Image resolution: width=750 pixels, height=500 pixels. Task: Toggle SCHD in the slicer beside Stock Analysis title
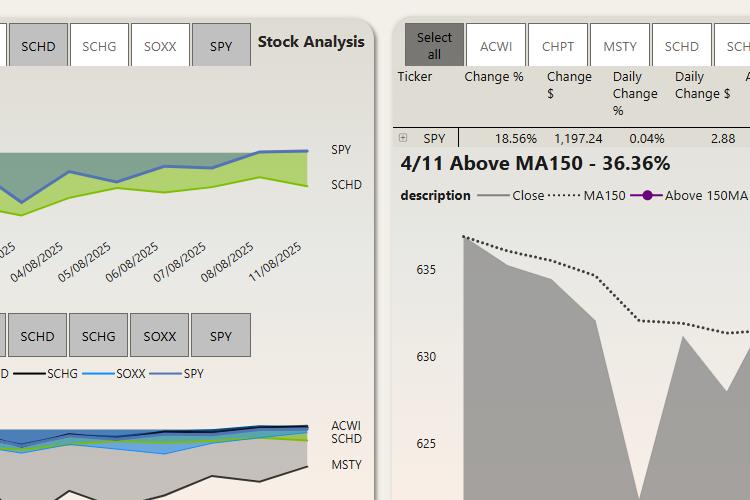coord(38,45)
